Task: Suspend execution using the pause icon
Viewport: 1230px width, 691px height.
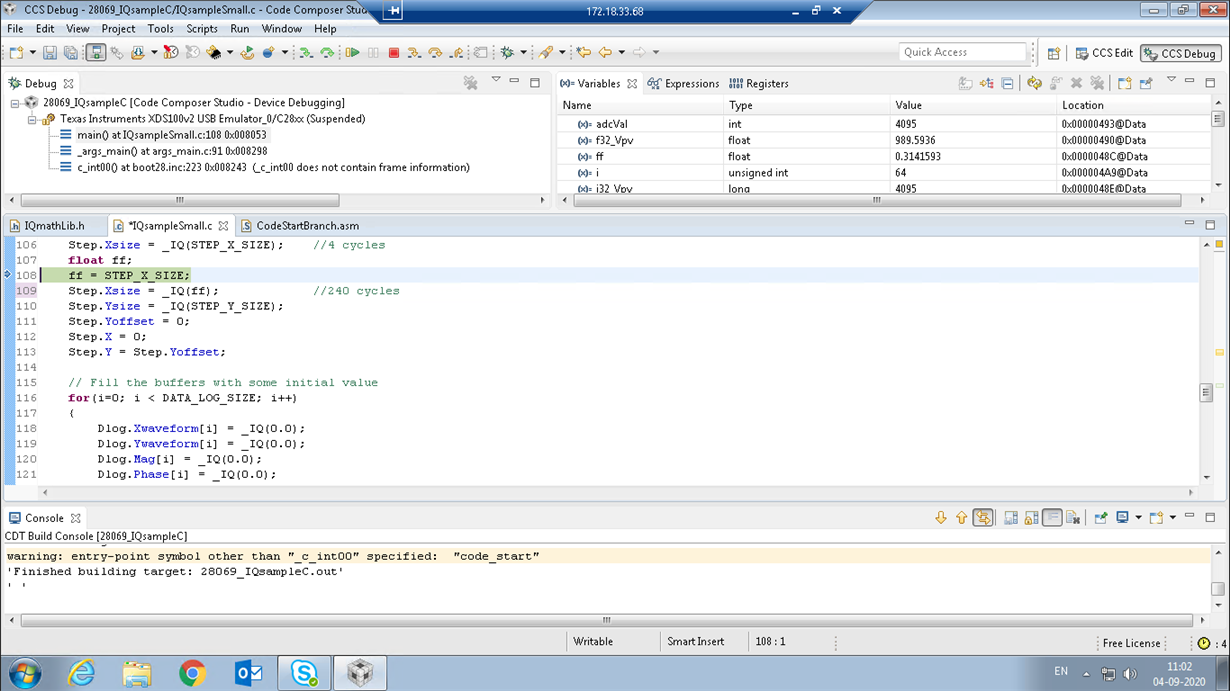Action: (x=371, y=52)
